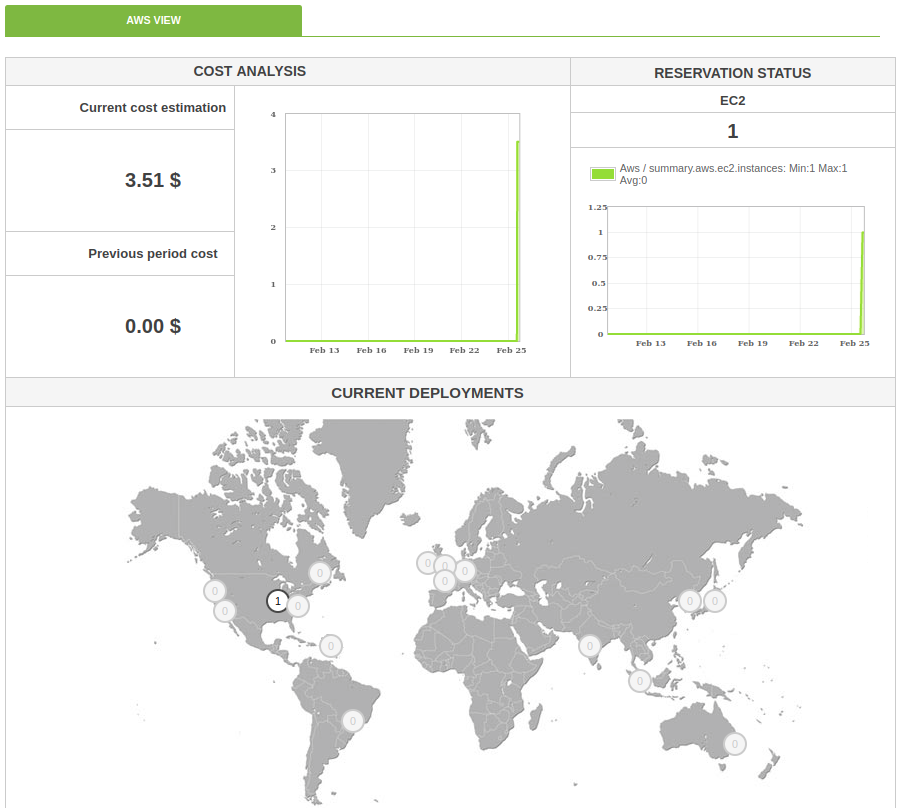
Task: Click 'Feb 22' on the reservation chart axis
Action: coord(804,343)
